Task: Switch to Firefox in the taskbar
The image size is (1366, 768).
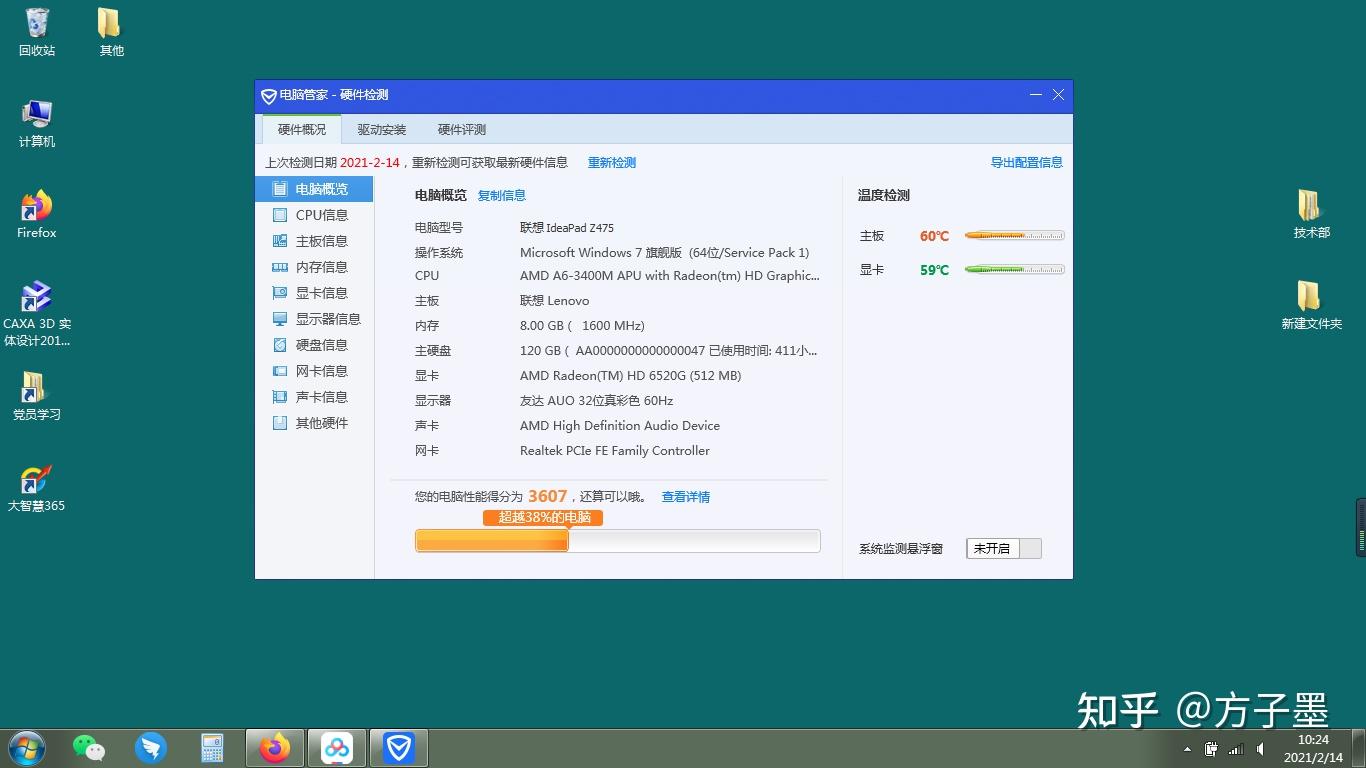Action: pos(274,748)
